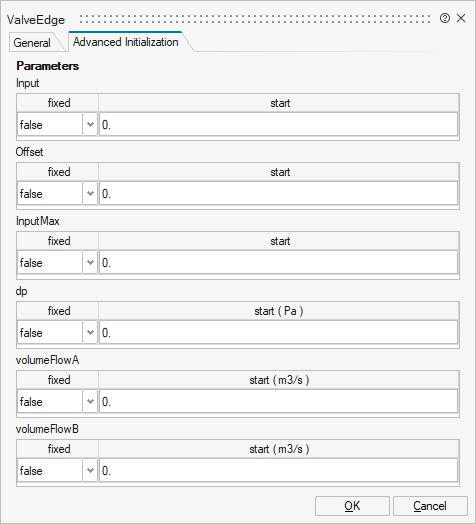Click the dp start (Pa) field
This screenshot has height=524, width=476.
point(278,333)
